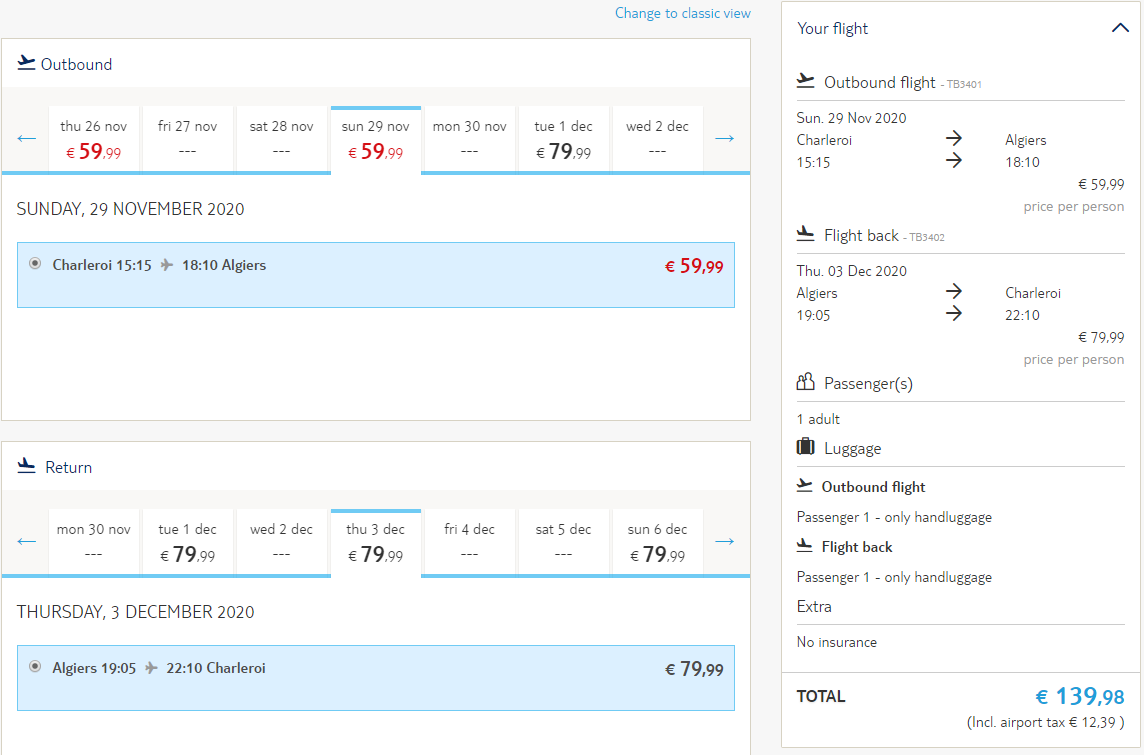Select Algiers 19:05 return flight radio button
Screen dimensions: 1144x755
coord(35,666)
